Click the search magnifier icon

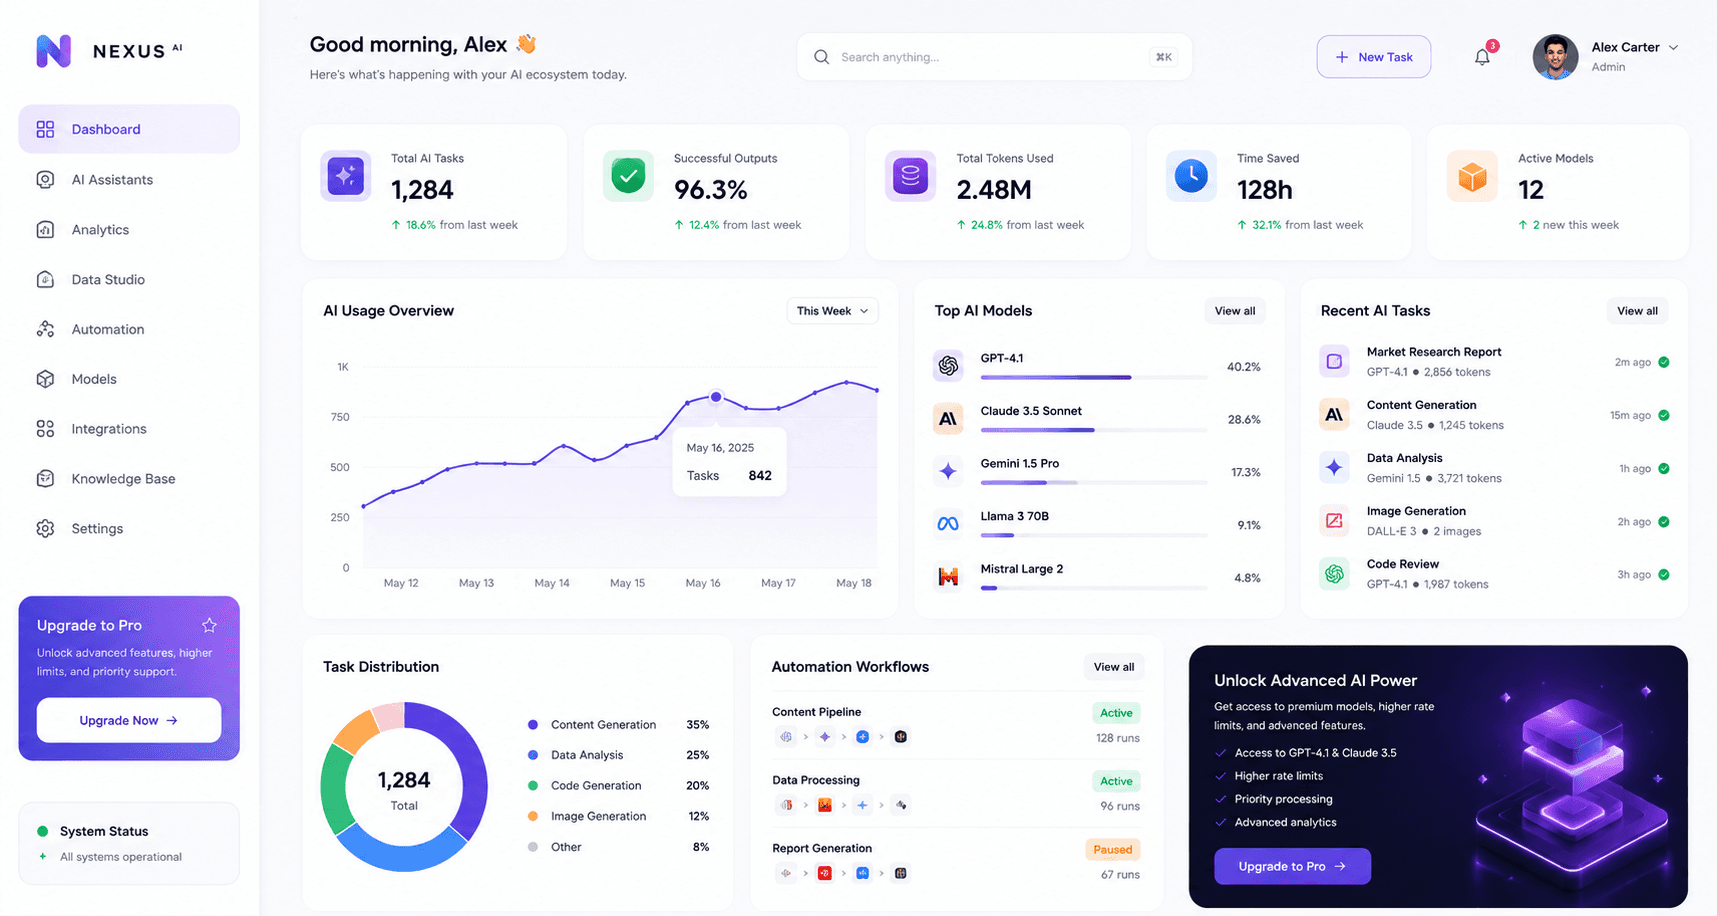pyautogui.click(x=821, y=57)
